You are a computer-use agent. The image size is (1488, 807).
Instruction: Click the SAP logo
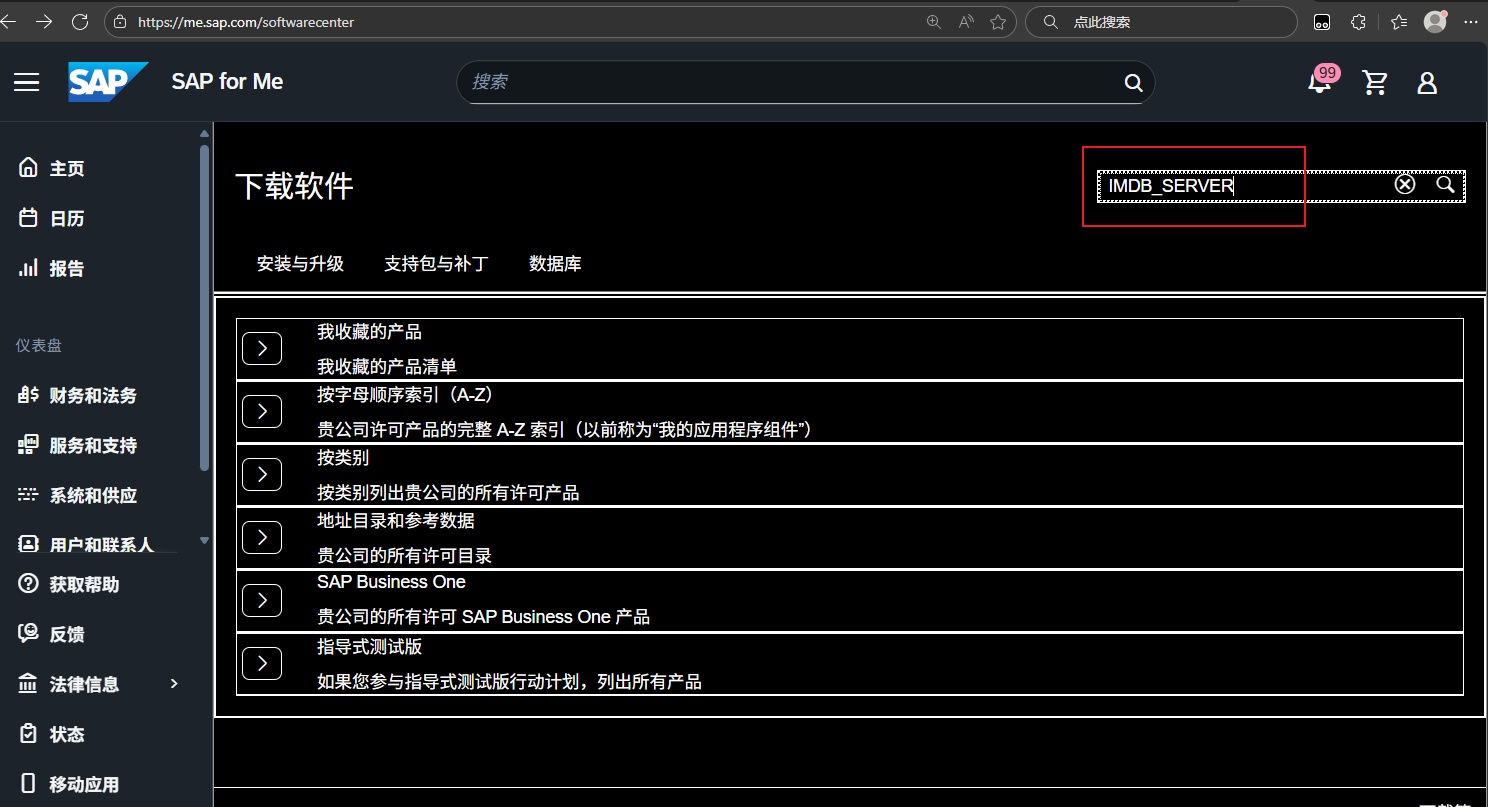(108, 82)
